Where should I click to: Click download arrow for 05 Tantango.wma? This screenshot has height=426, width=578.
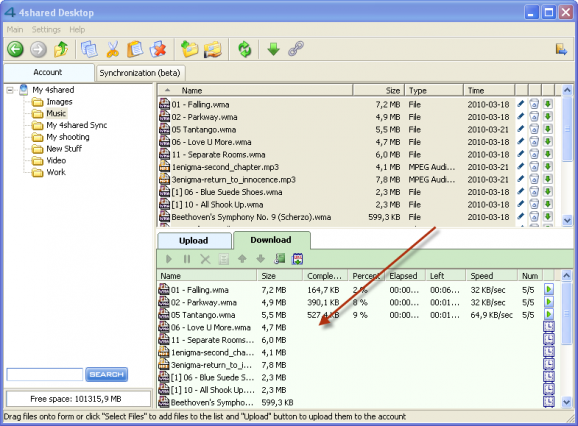tap(548, 129)
